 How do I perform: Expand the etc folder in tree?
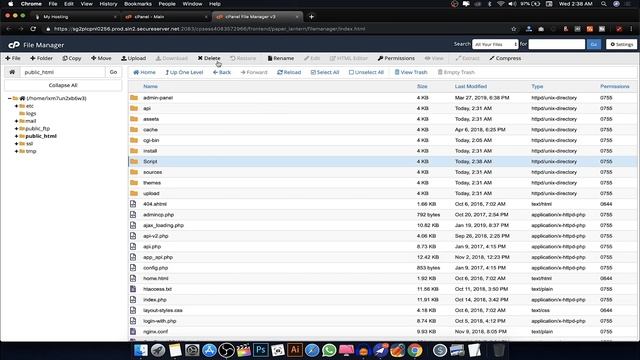point(16,106)
